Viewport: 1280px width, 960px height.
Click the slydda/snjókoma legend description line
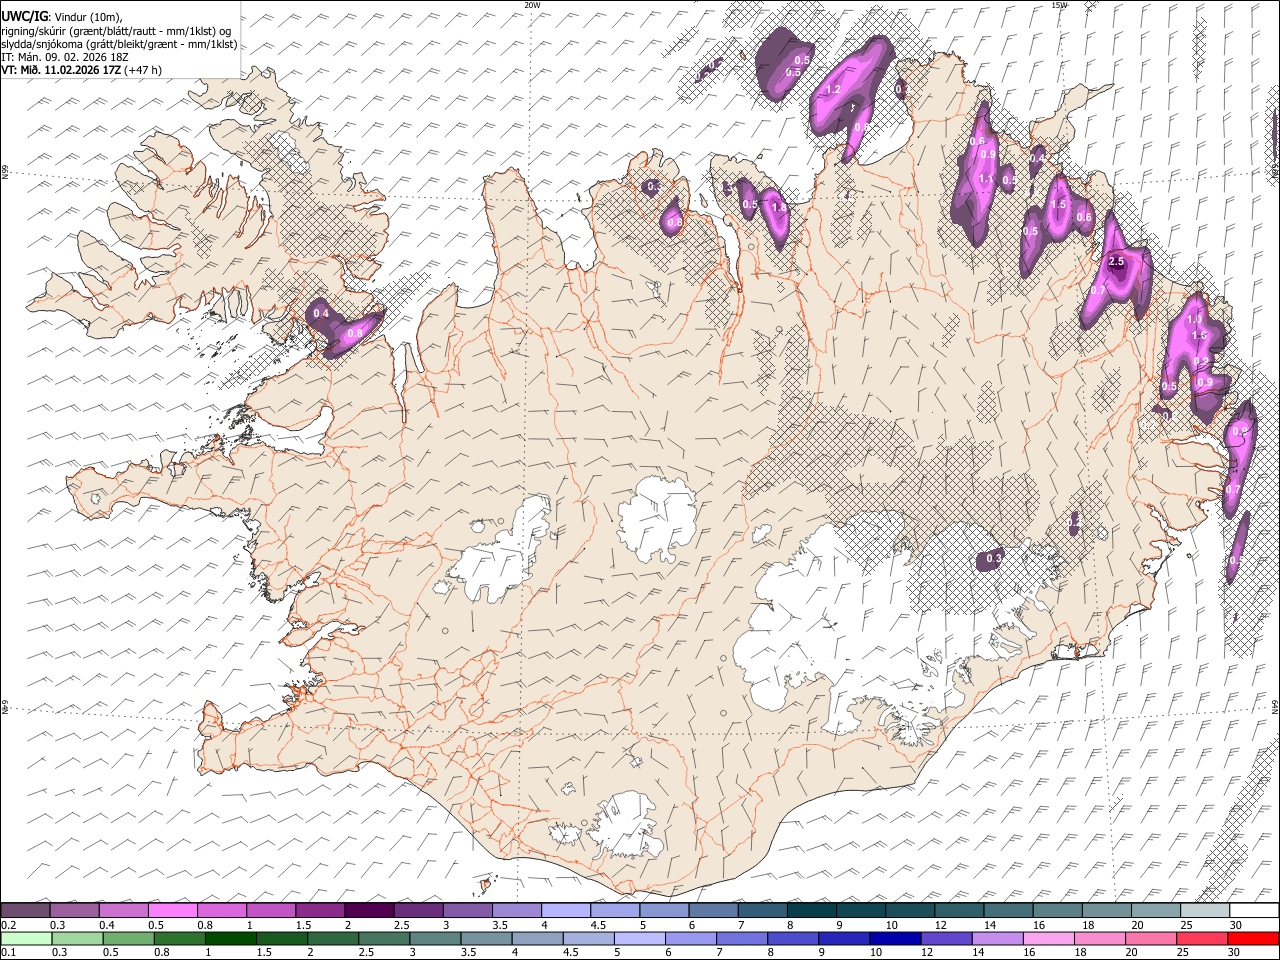click(119, 44)
